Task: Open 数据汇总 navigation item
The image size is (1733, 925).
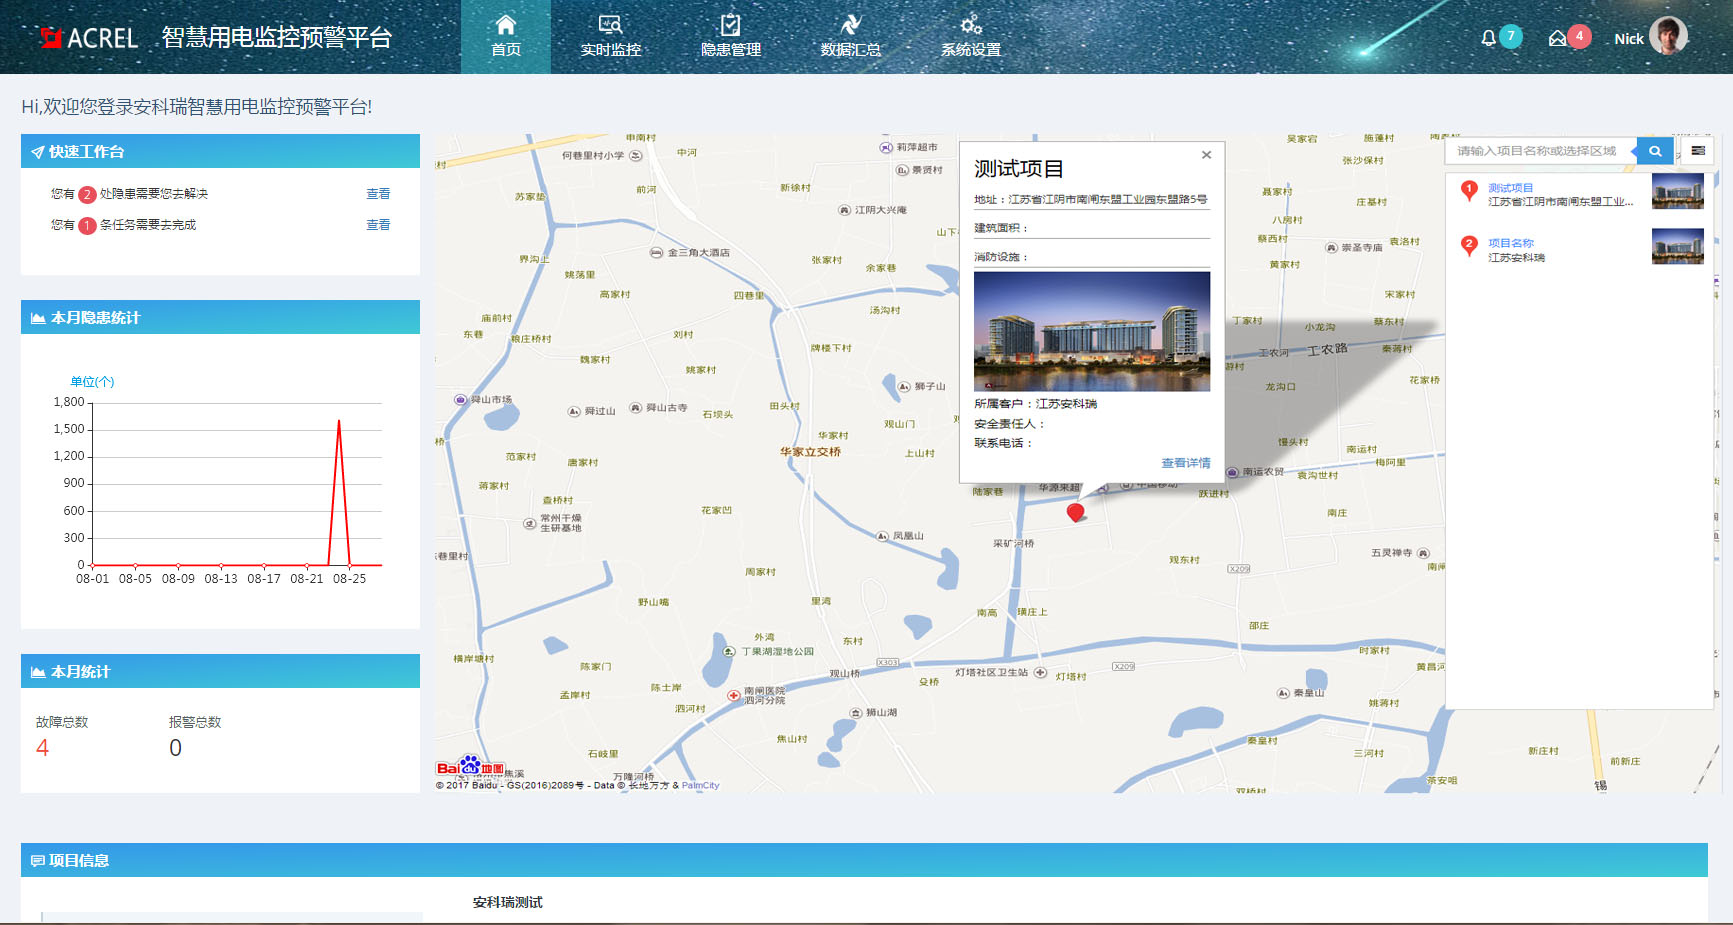Action: (x=850, y=37)
